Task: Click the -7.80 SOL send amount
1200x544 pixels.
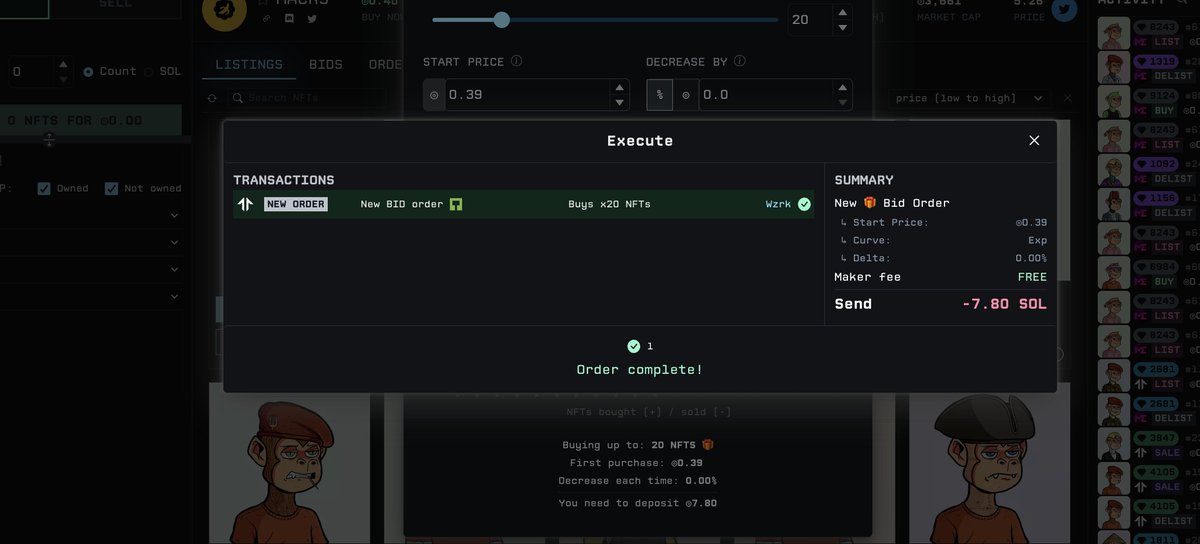Action: [1004, 304]
